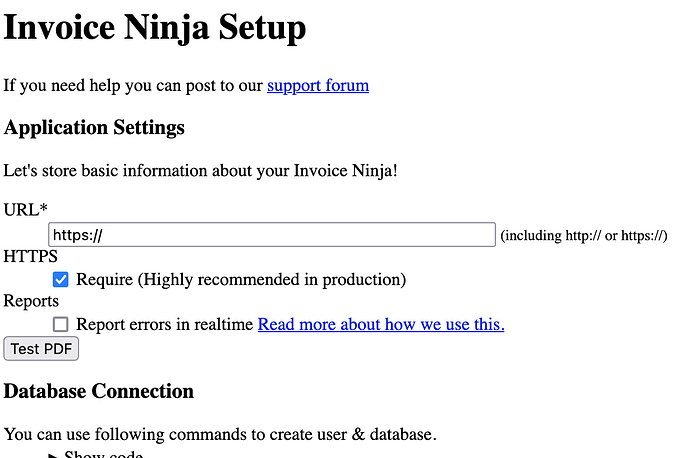The width and height of the screenshot is (690, 458).
Task: Click 'Let's store basic information' paragraph
Action: click(201, 171)
